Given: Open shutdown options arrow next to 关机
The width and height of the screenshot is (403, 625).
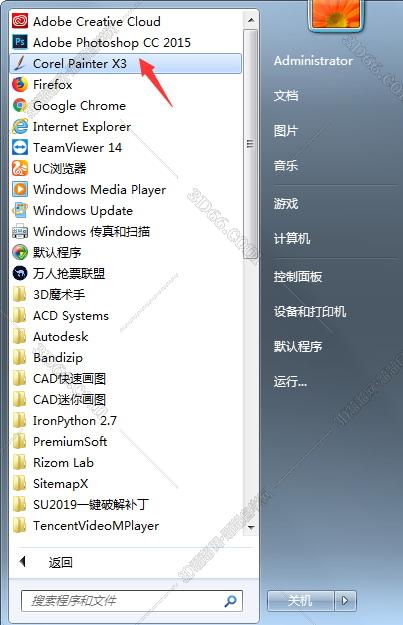Looking at the screenshot, I should [345, 600].
